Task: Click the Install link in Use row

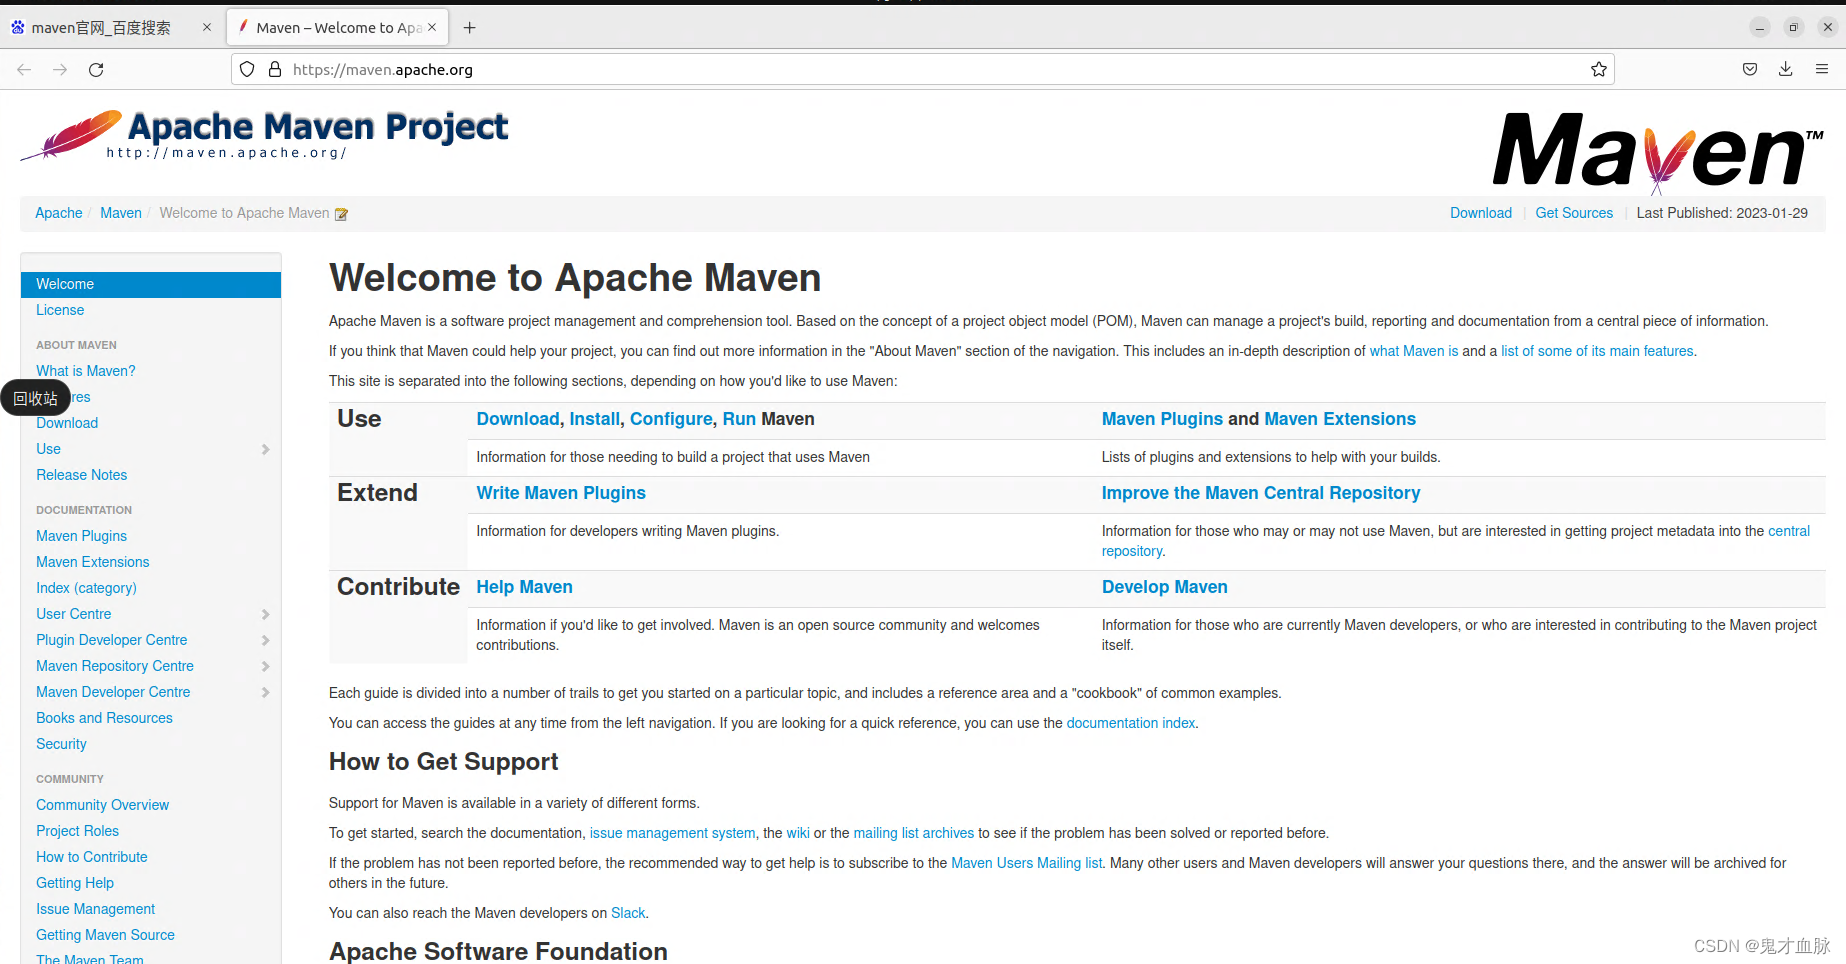Action: point(595,419)
